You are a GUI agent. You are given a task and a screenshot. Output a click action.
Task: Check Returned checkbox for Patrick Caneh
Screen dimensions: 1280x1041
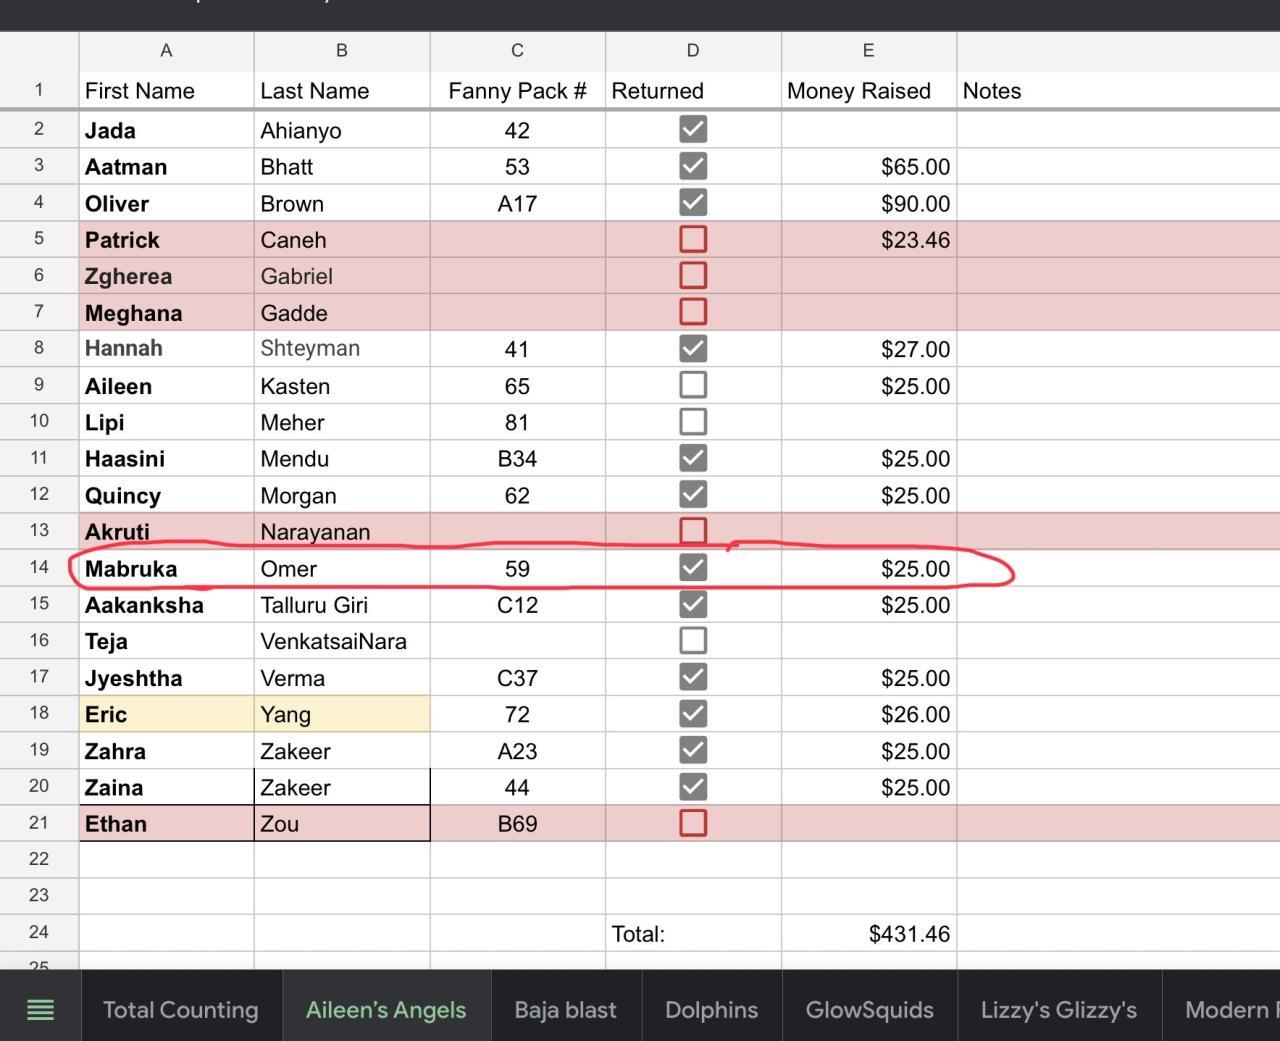[693, 239]
